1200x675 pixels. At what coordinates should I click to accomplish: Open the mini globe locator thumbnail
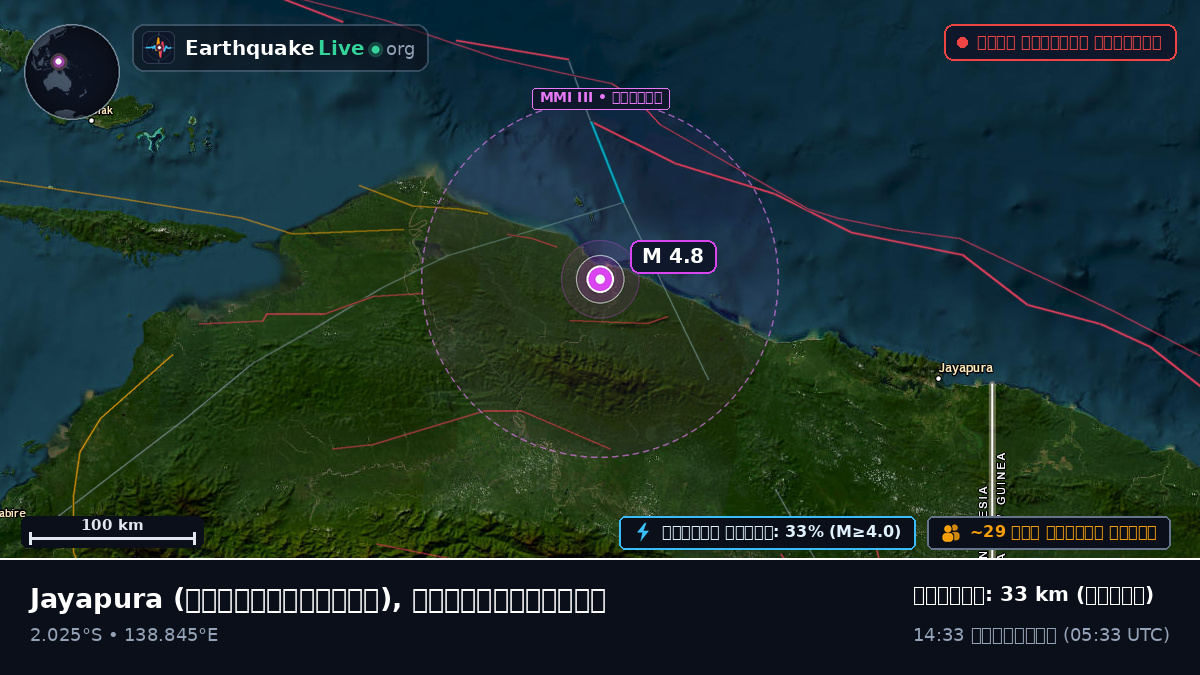[72, 72]
